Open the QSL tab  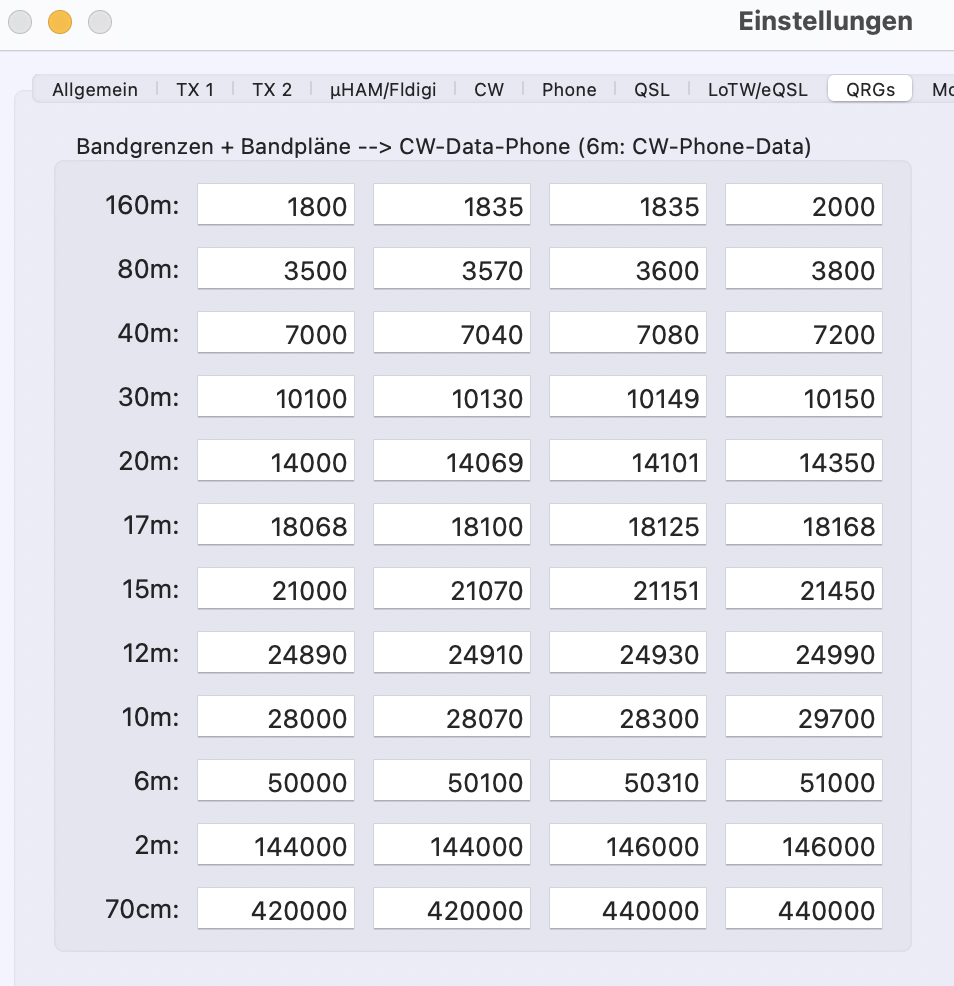coord(652,90)
